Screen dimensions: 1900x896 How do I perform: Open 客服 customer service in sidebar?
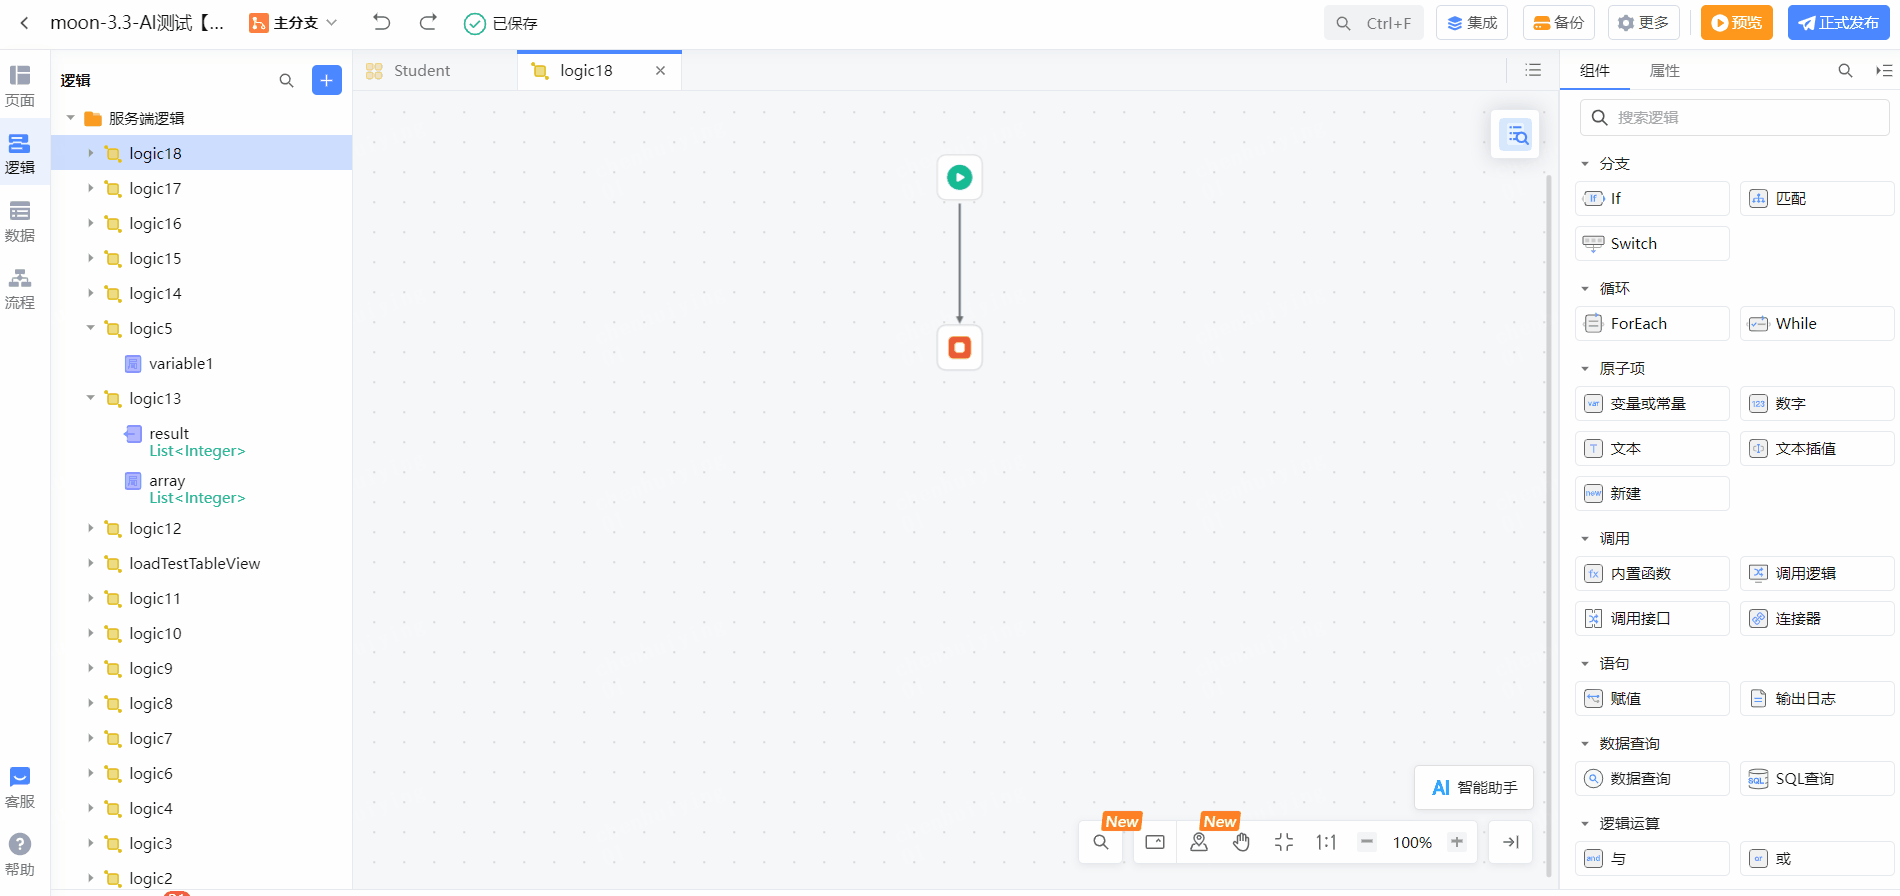[x=20, y=788]
